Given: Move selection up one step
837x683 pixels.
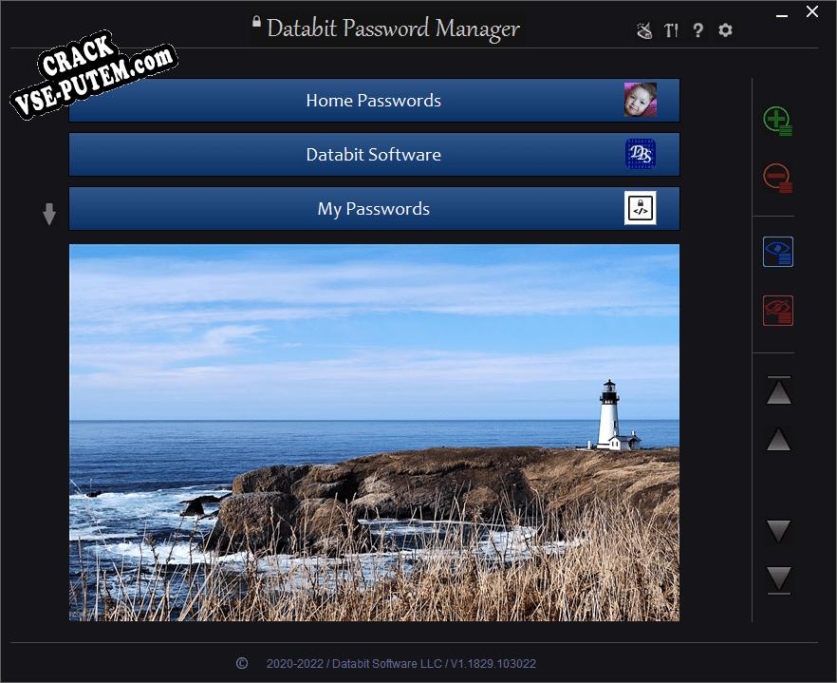Looking at the screenshot, I should pos(779,440).
